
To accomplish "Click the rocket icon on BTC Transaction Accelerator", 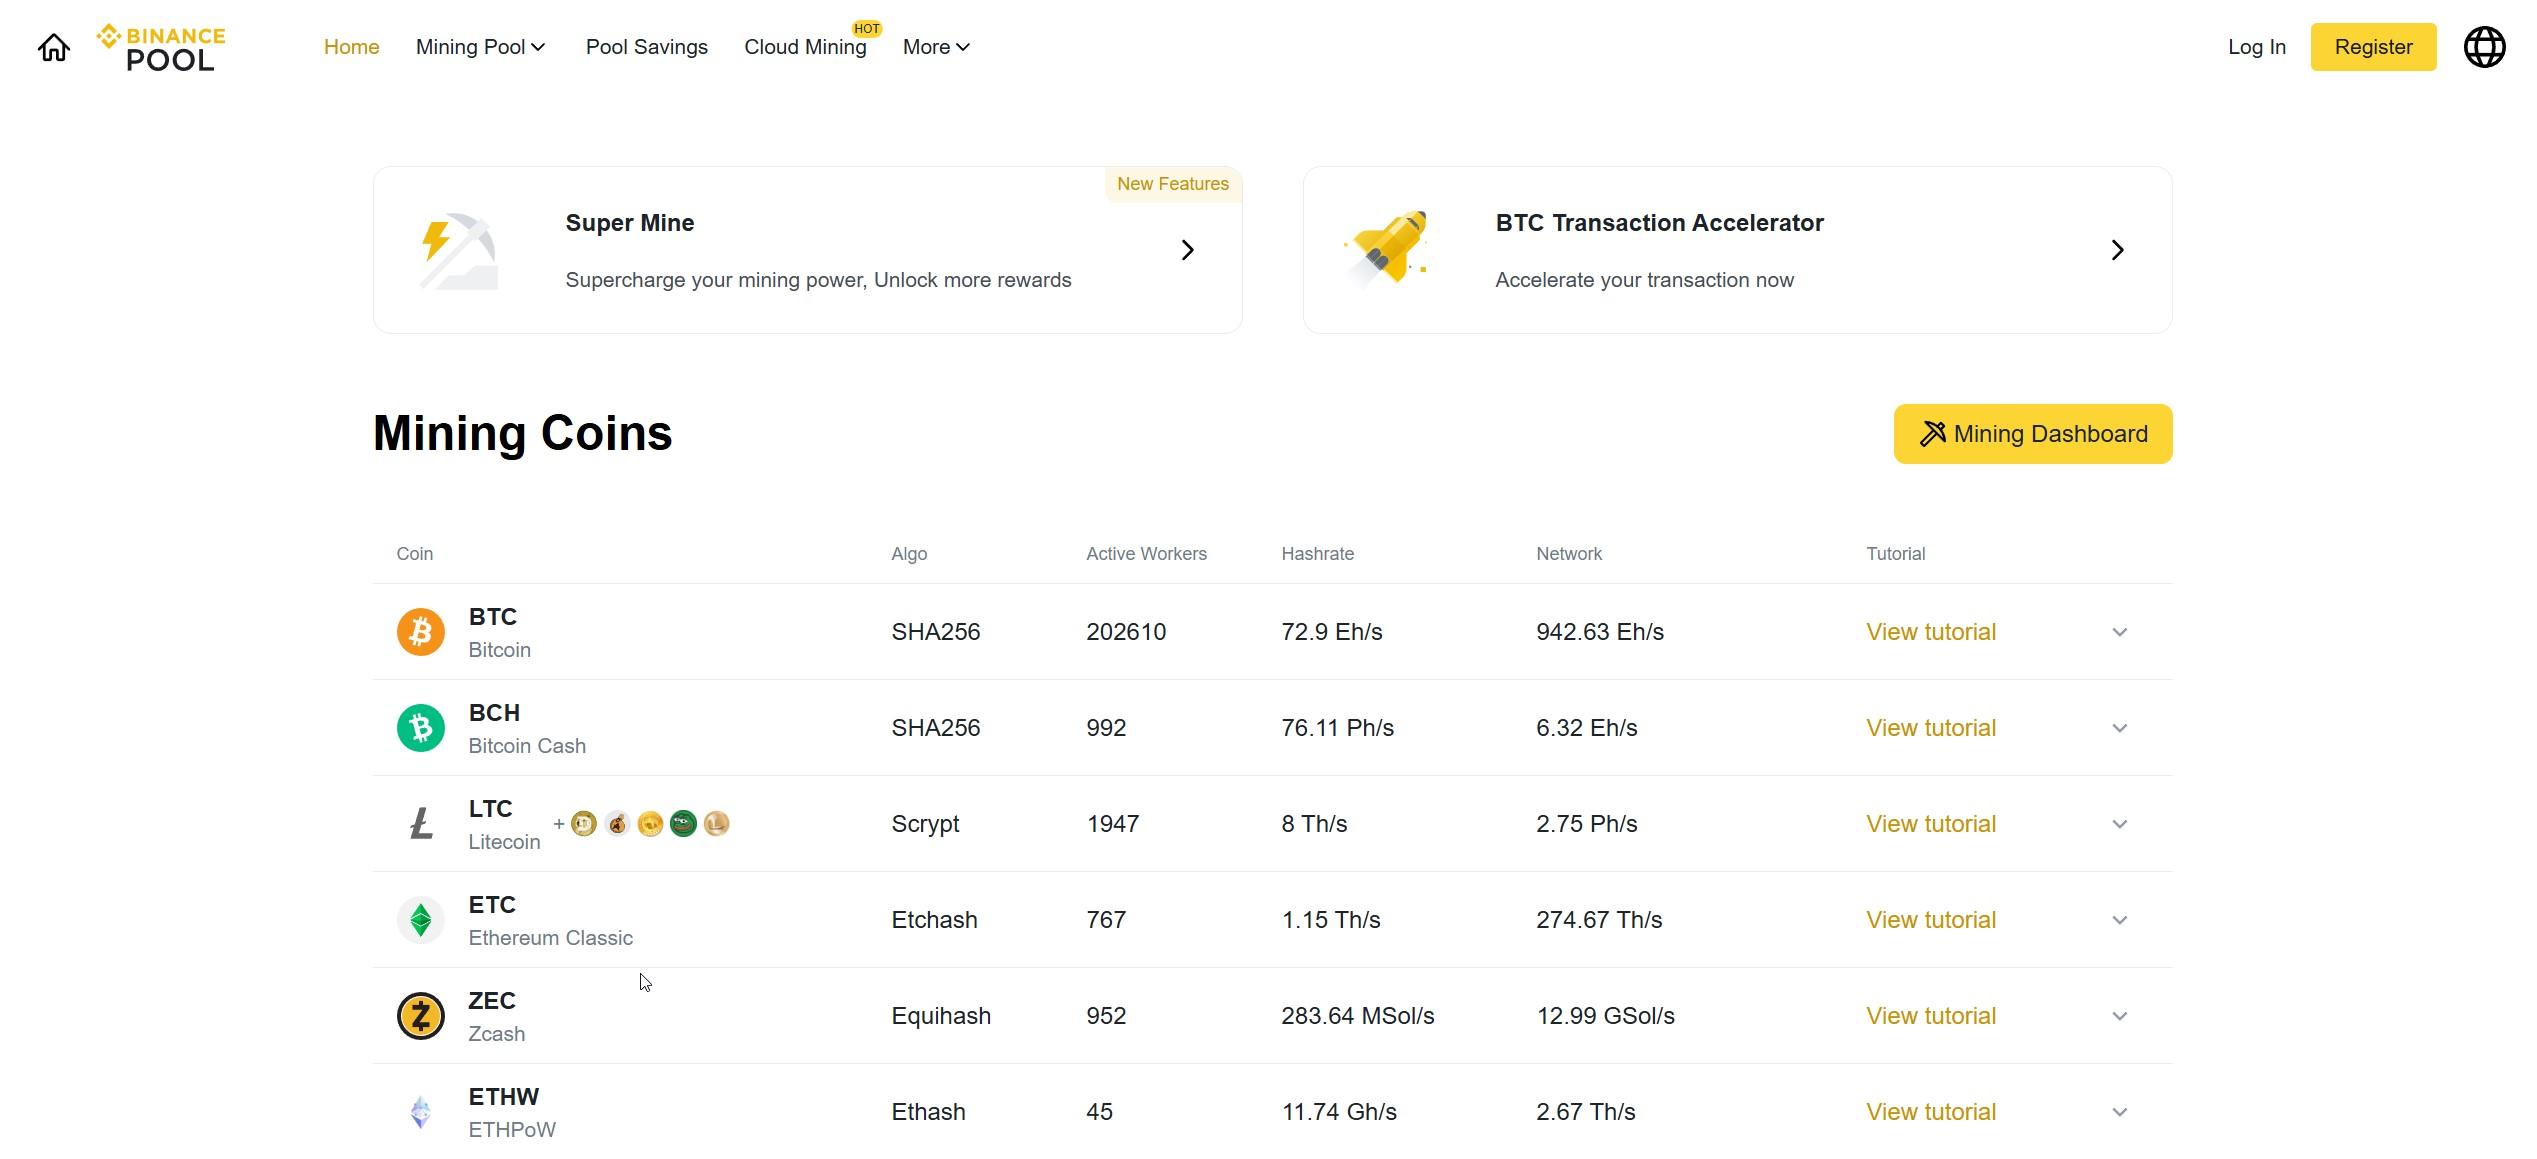I will pos(1389,249).
